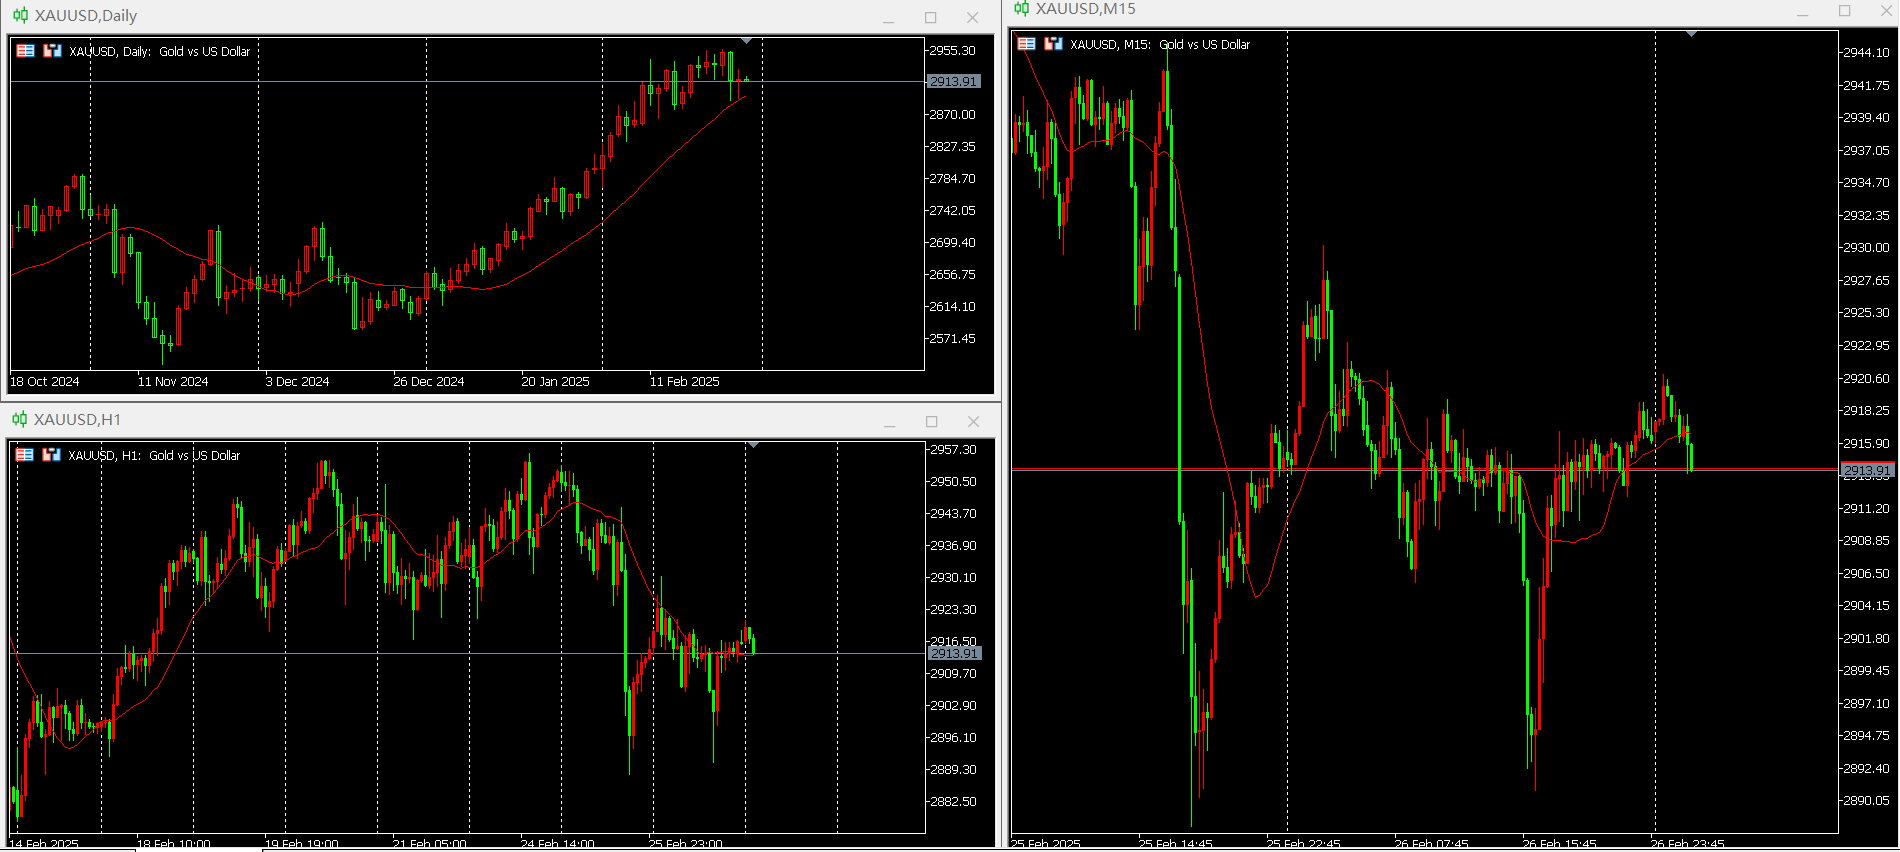Click the 2909.70 price scale label
The height and width of the screenshot is (852, 1900).
tap(953, 673)
